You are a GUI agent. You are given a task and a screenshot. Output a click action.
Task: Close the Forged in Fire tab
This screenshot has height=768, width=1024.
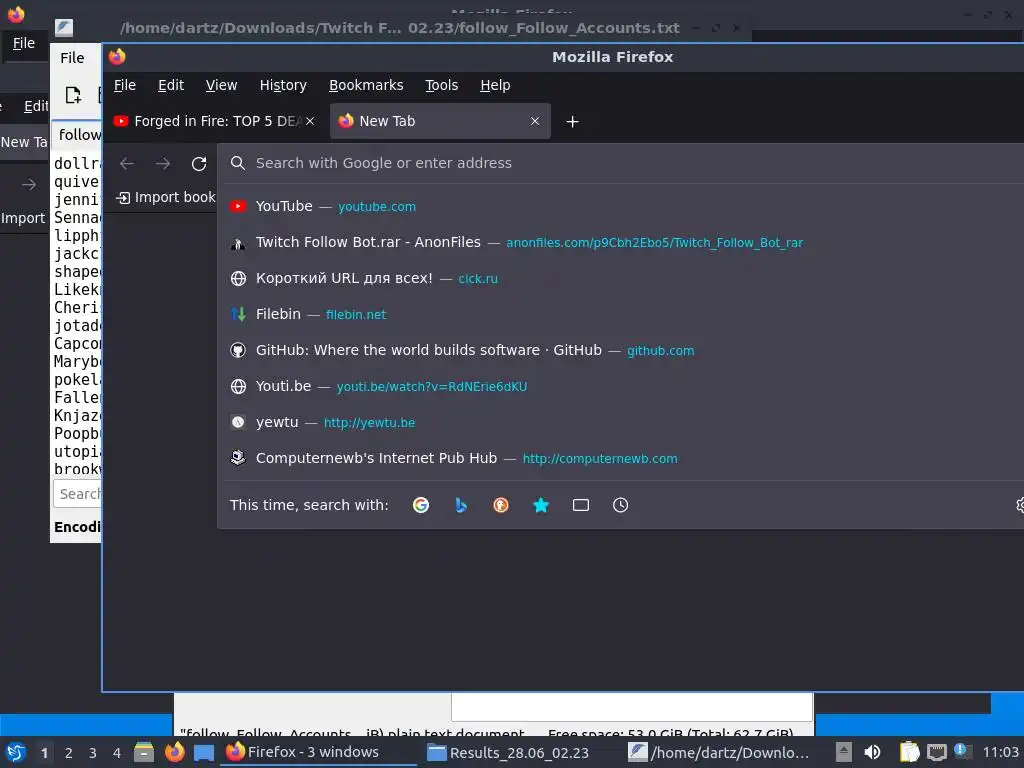pos(310,121)
